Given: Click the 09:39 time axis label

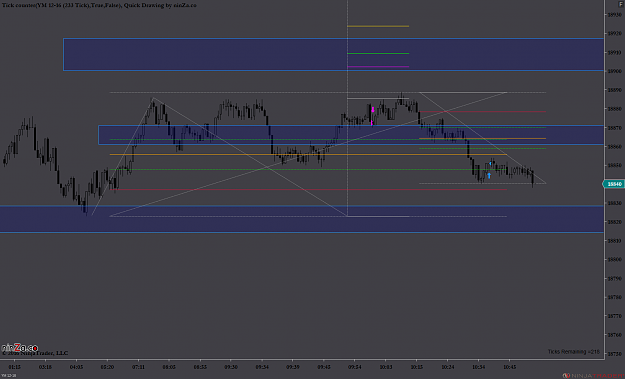Looking at the screenshot, I should pyautogui.click(x=293, y=366).
